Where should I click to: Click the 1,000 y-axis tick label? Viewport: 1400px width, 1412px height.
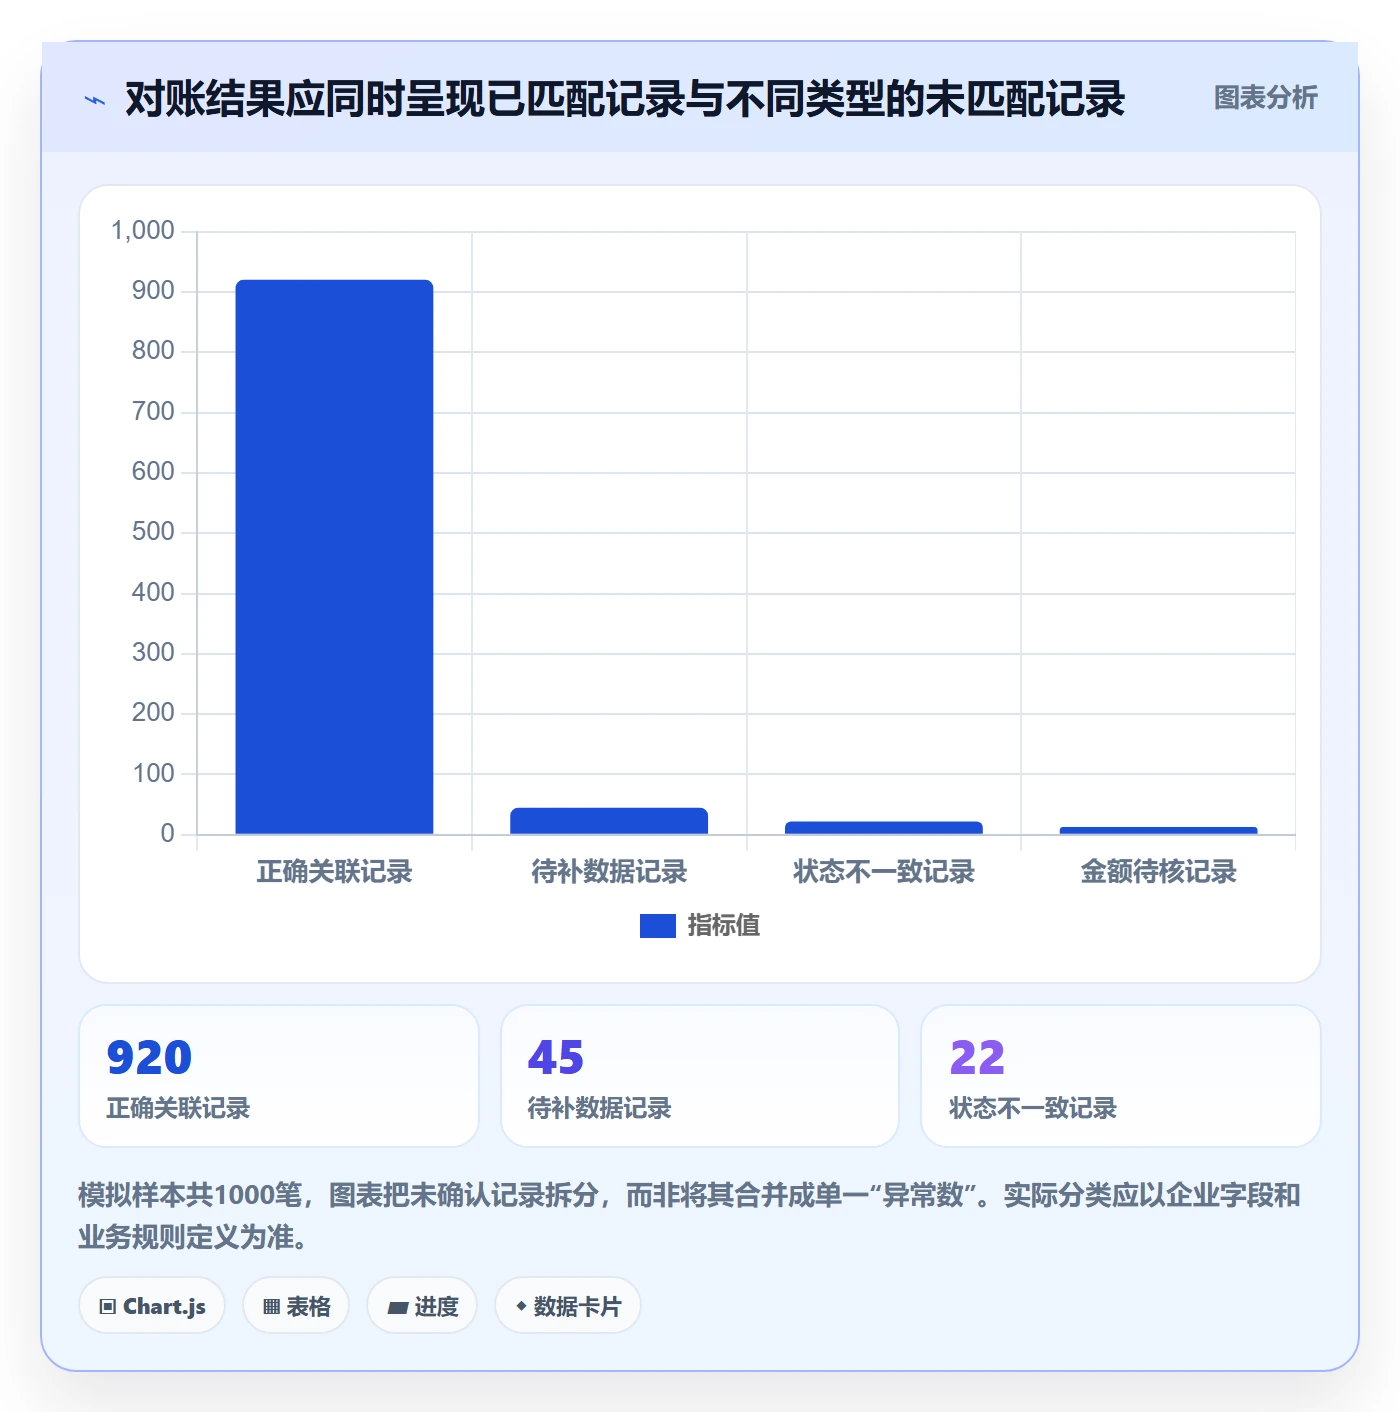click(x=143, y=231)
